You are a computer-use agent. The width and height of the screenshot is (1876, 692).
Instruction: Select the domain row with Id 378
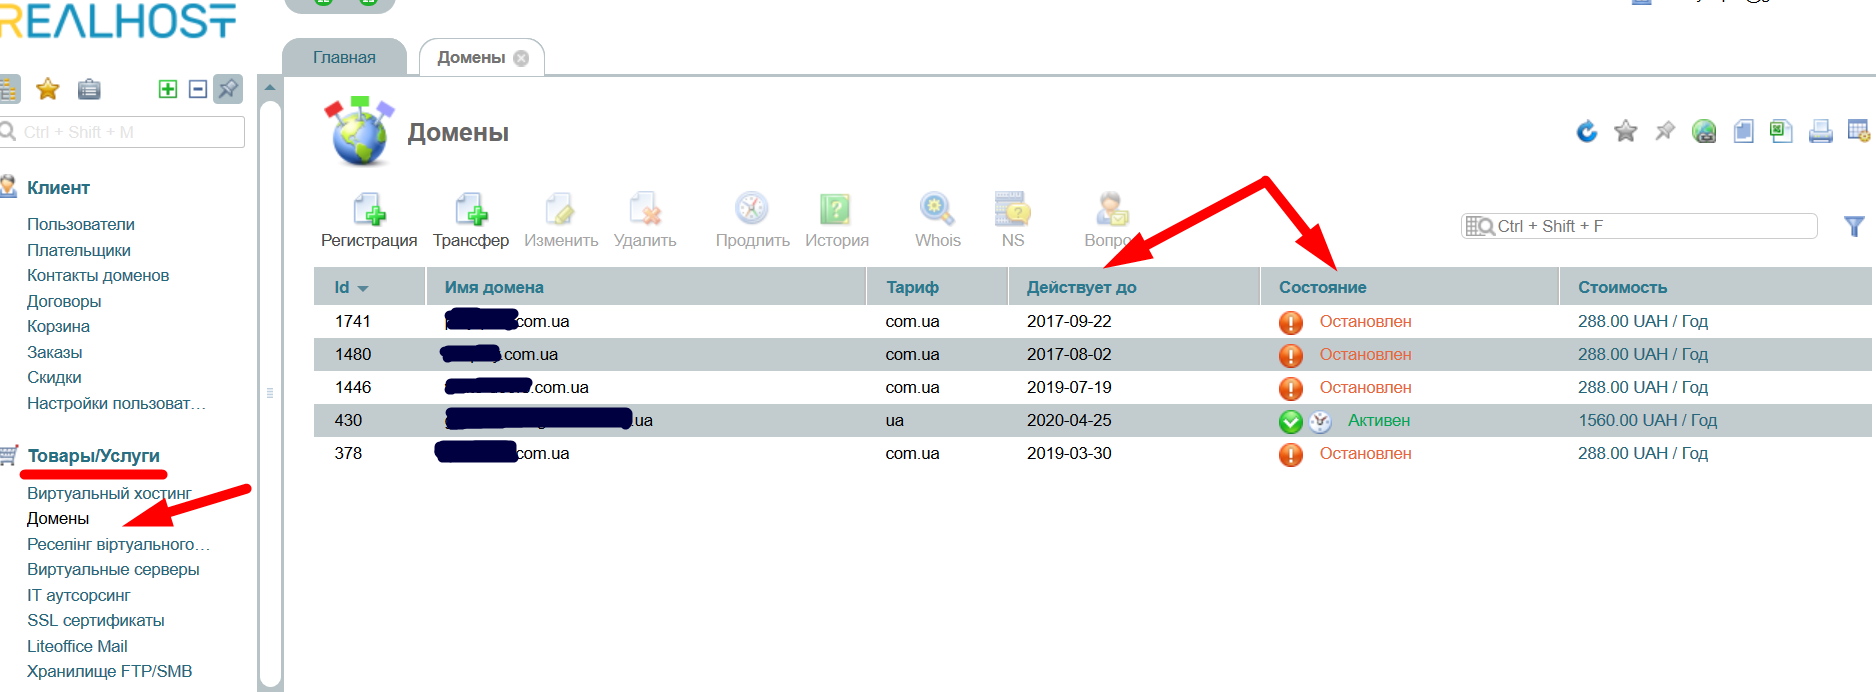[x=1093, y=453]
